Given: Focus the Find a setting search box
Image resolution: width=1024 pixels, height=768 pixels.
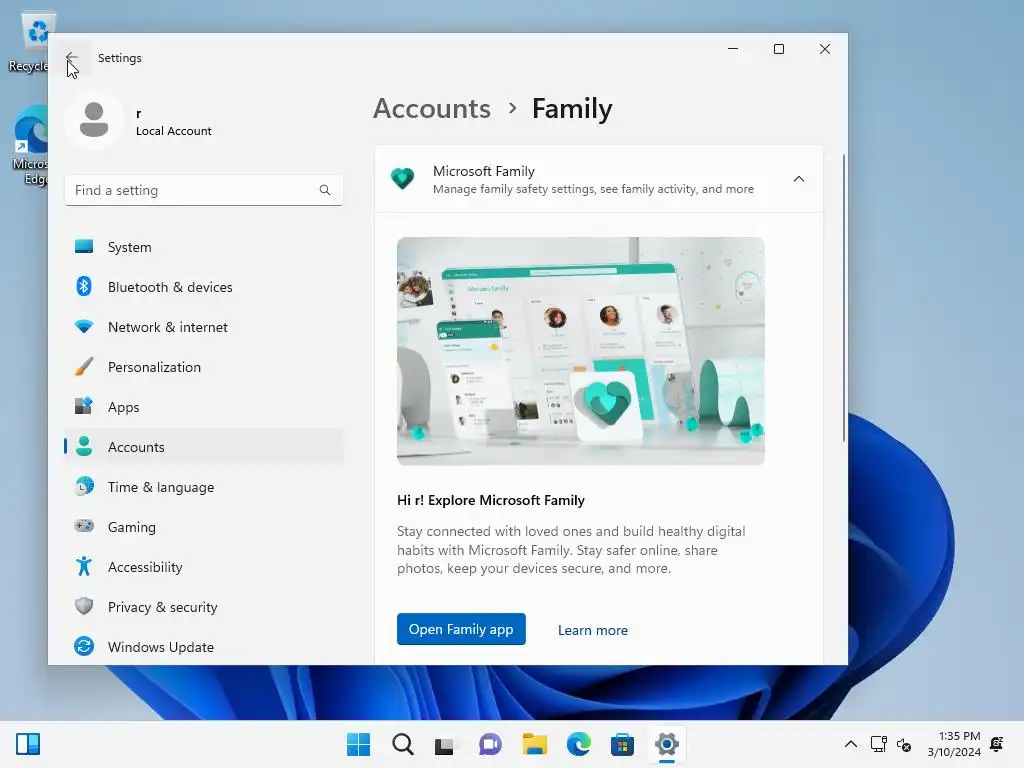Looking at the screenshot, I should point(204,190).
